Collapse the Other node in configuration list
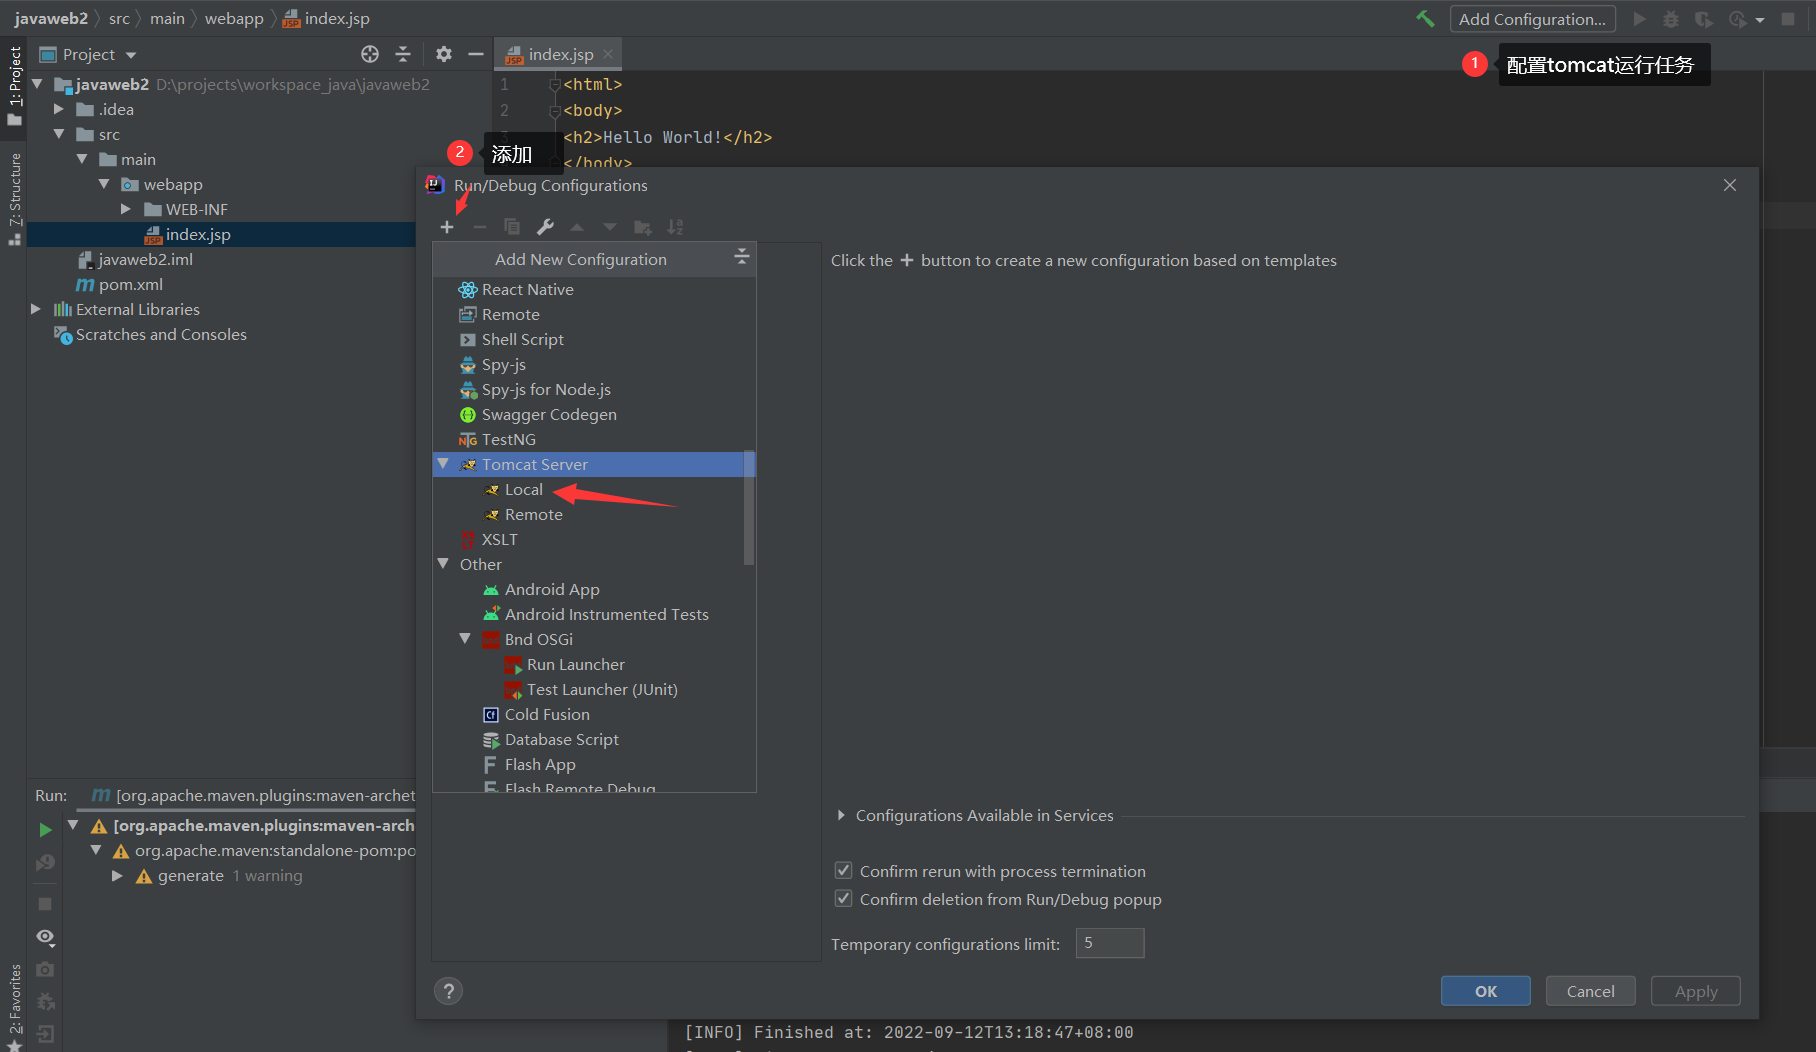The image size is (1816, 1052). point(443,564)
